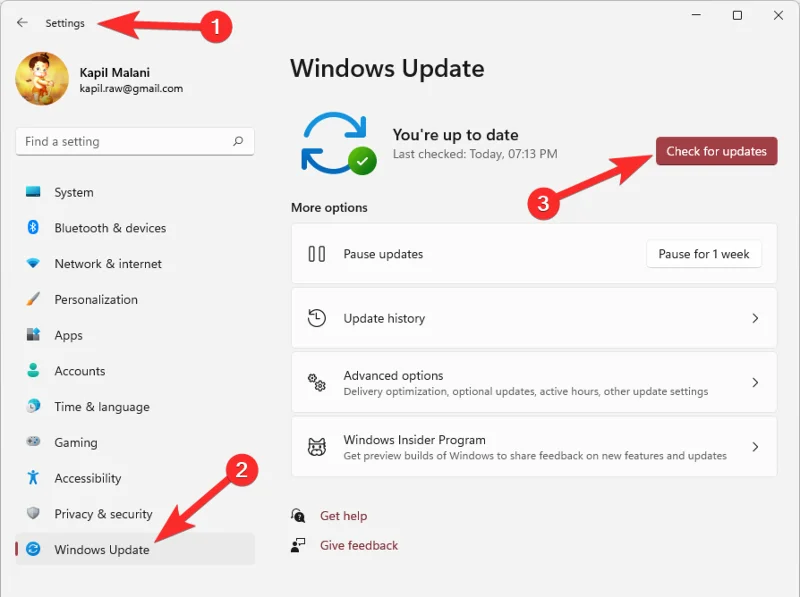This screenshot has height=597, width=800.
Task: Click the search magnifier in Find a setting
Action: (x=237, y=141)
